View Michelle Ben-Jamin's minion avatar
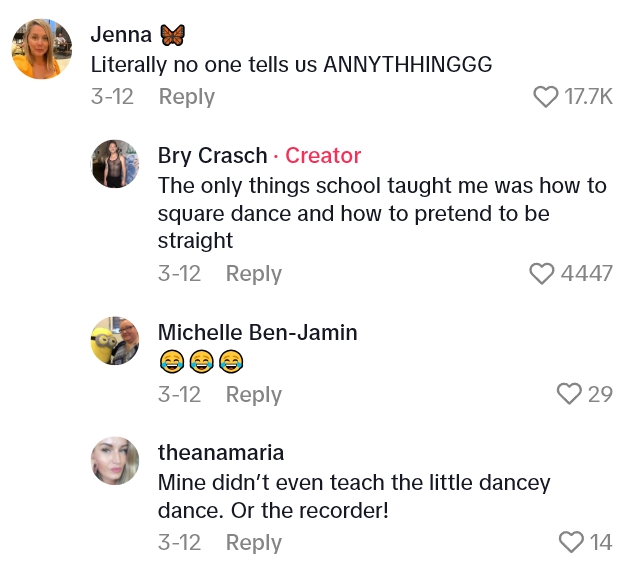The image size is (620, 569). click(115, 341)
